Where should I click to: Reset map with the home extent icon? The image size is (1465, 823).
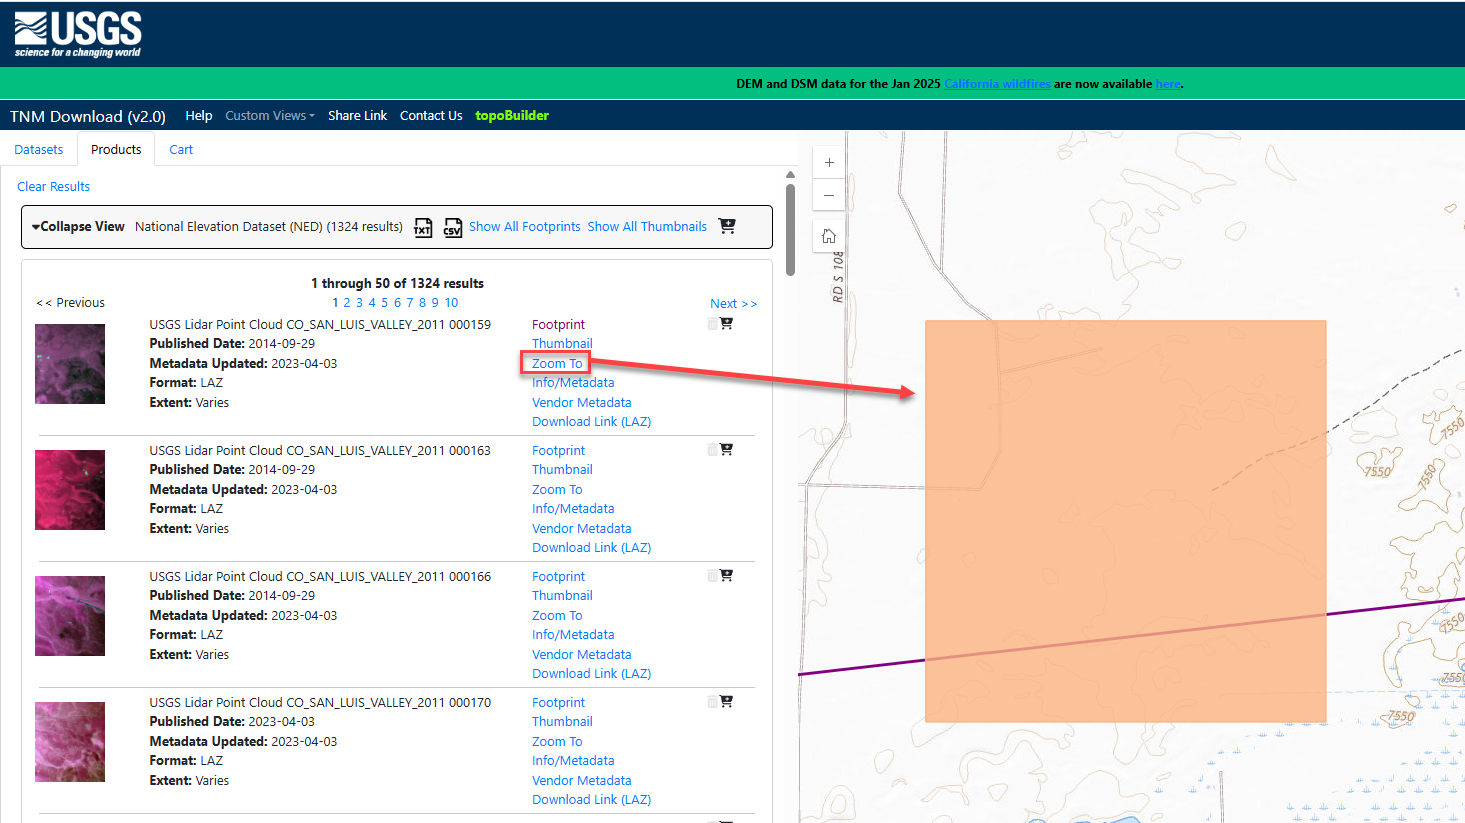coord(829,236)
